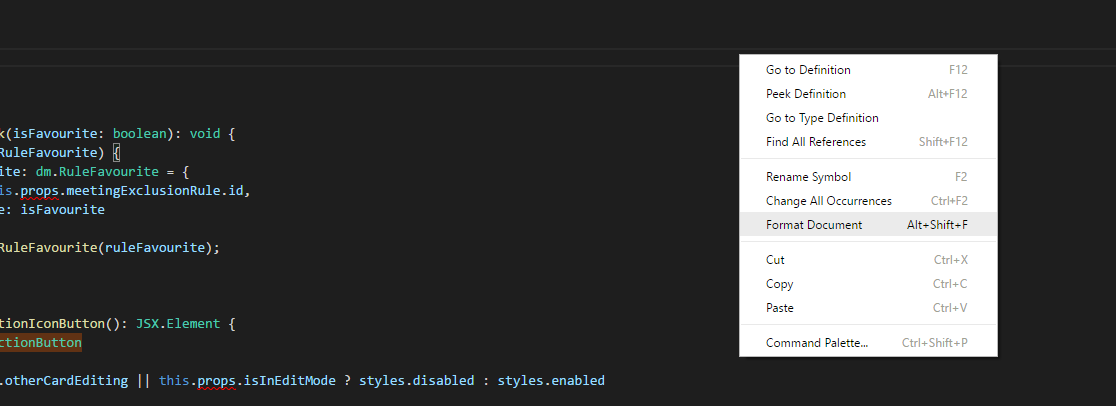Image resolution: width=1116 pixels, height=406 pixels.
Task: Click styles.disabled in the ternary
Action: pyautogui.click(x=416, y=380)
